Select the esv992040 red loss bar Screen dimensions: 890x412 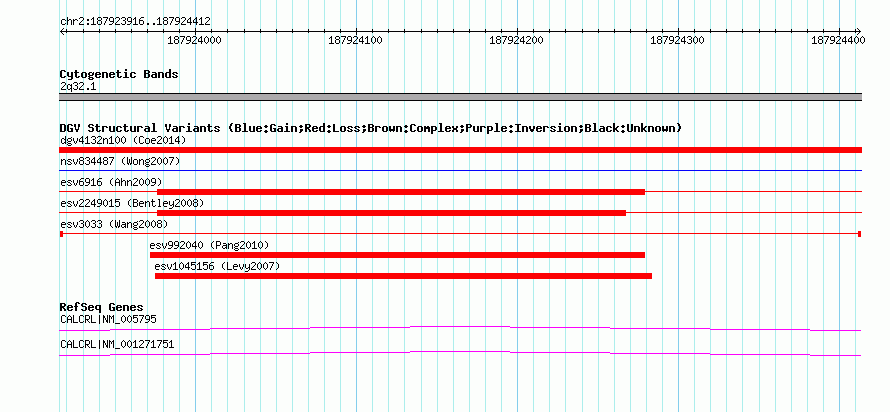coord(397,255)
